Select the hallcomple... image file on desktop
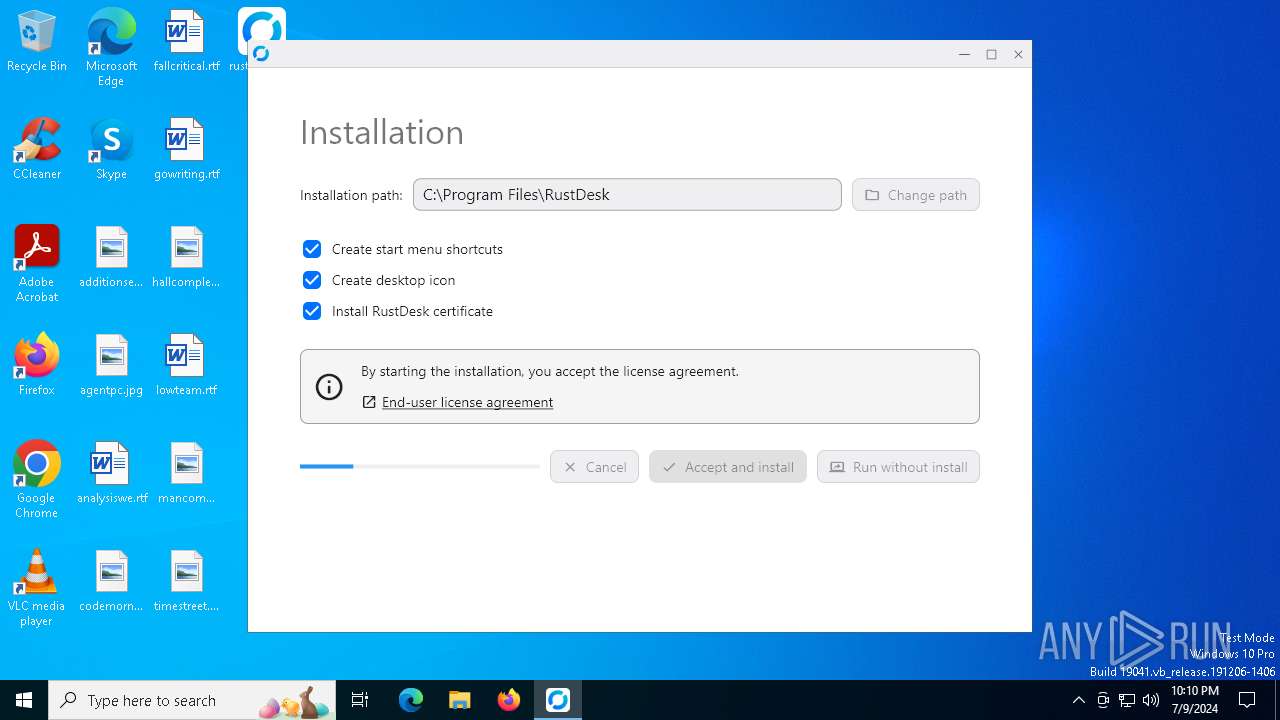 point(186,258)
